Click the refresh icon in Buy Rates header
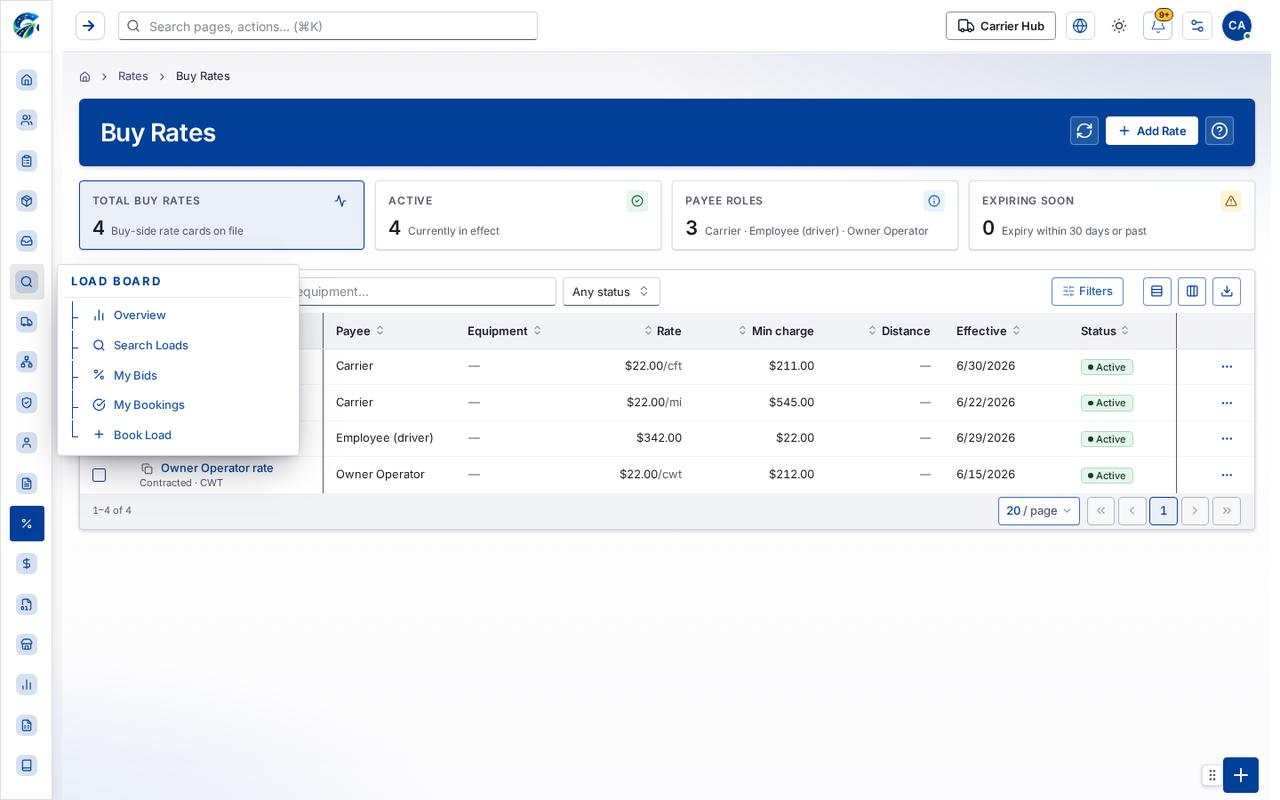 click(x=1084, y=131)
